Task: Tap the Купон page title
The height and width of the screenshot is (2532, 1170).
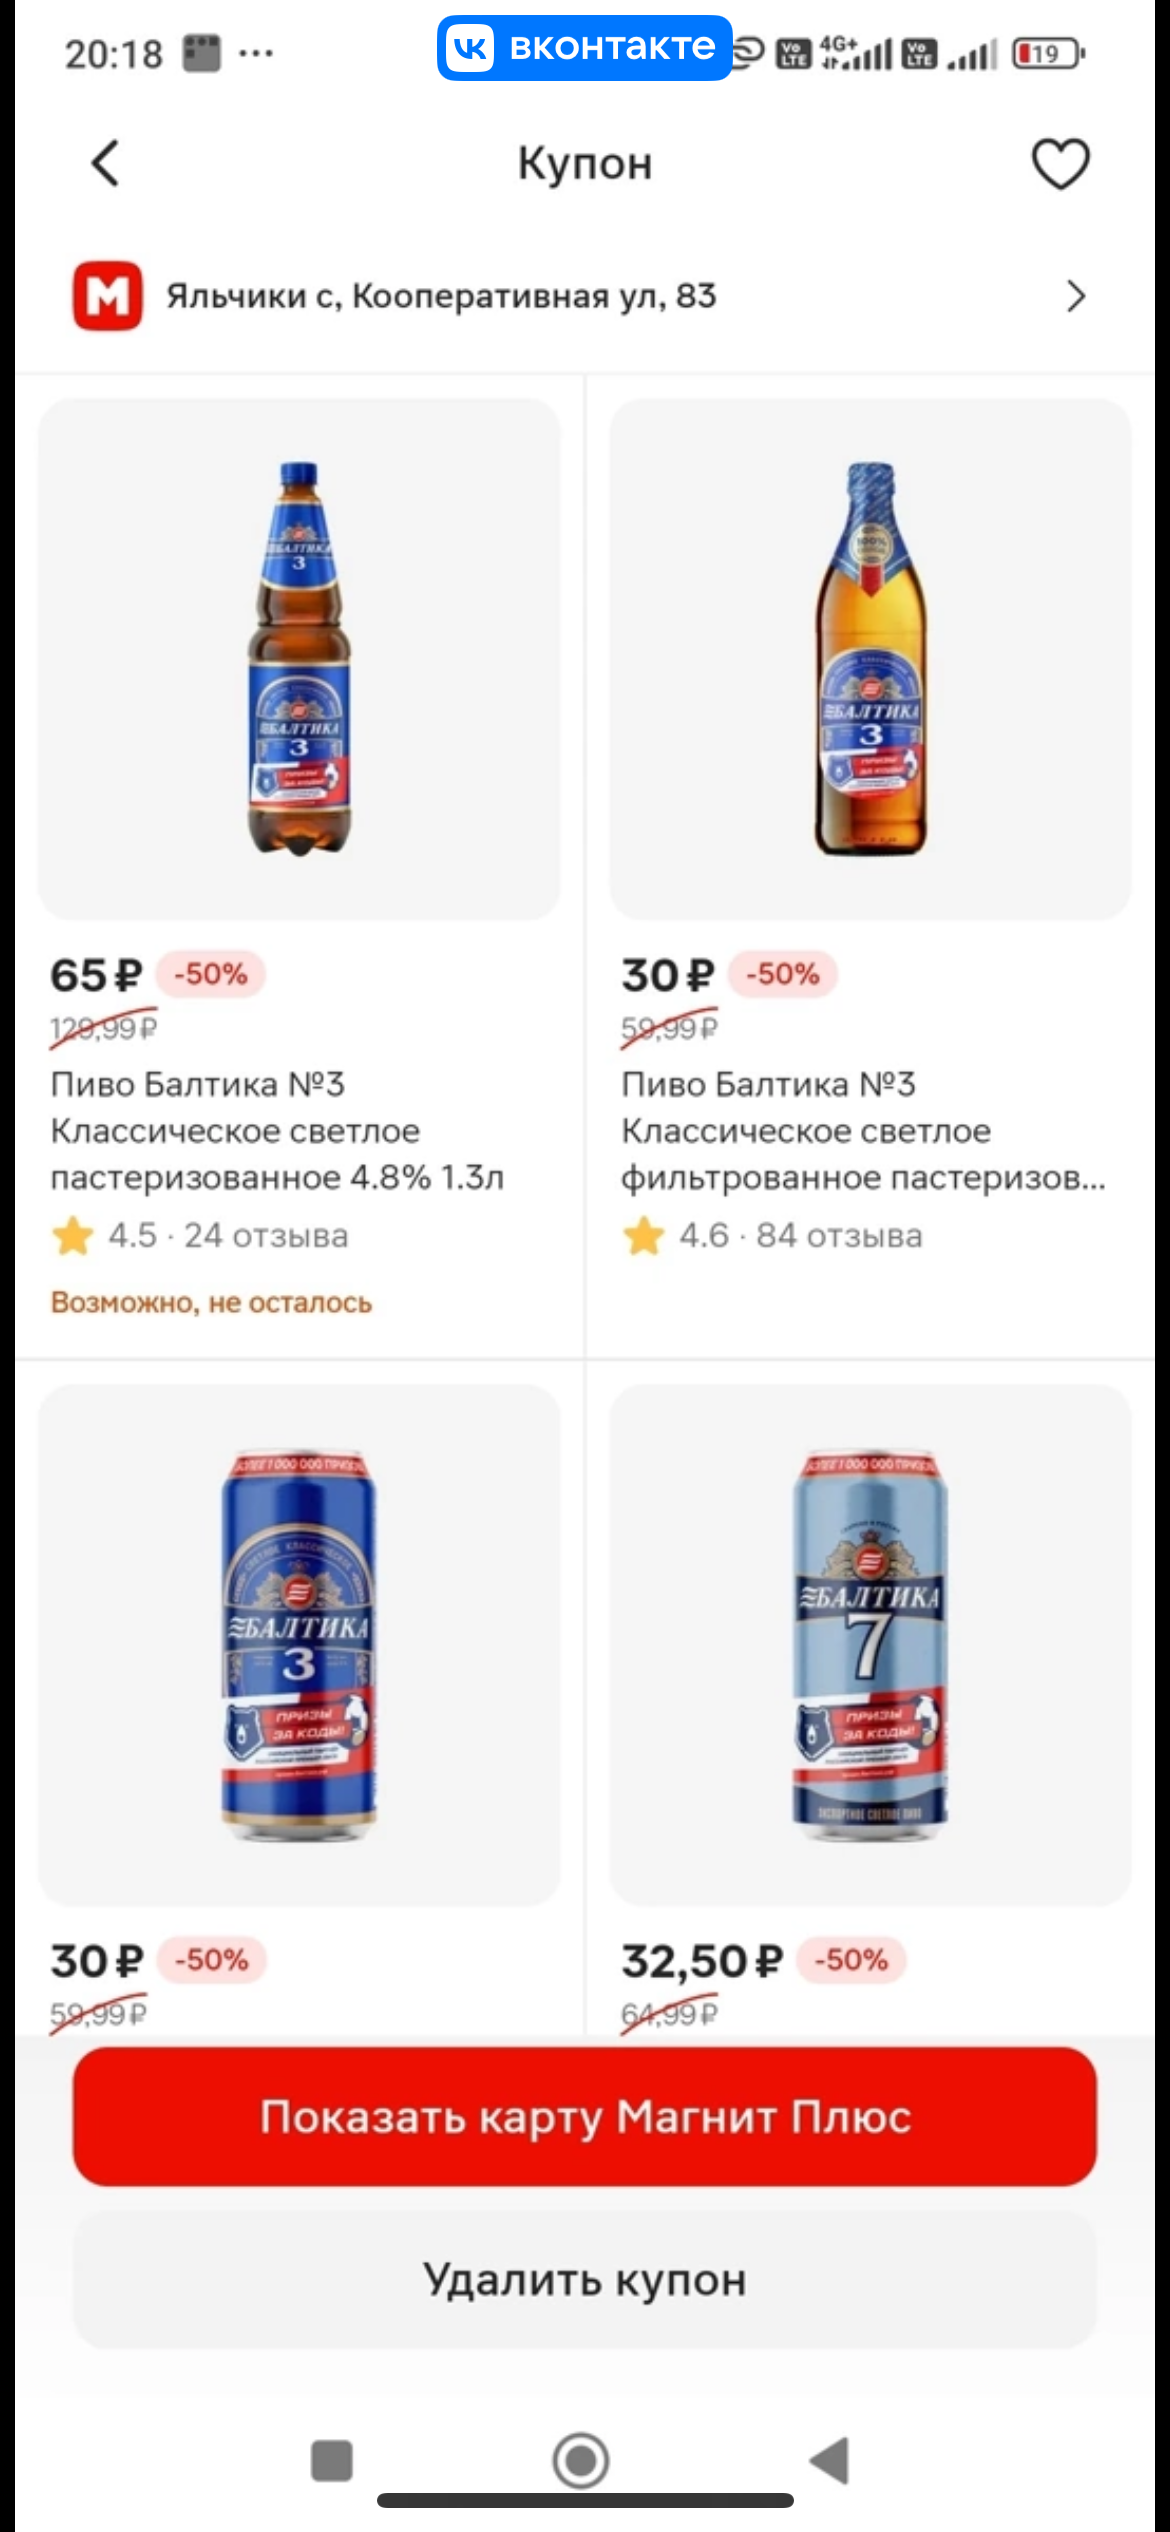Action: pyautogui.click(x=585, y=163)
